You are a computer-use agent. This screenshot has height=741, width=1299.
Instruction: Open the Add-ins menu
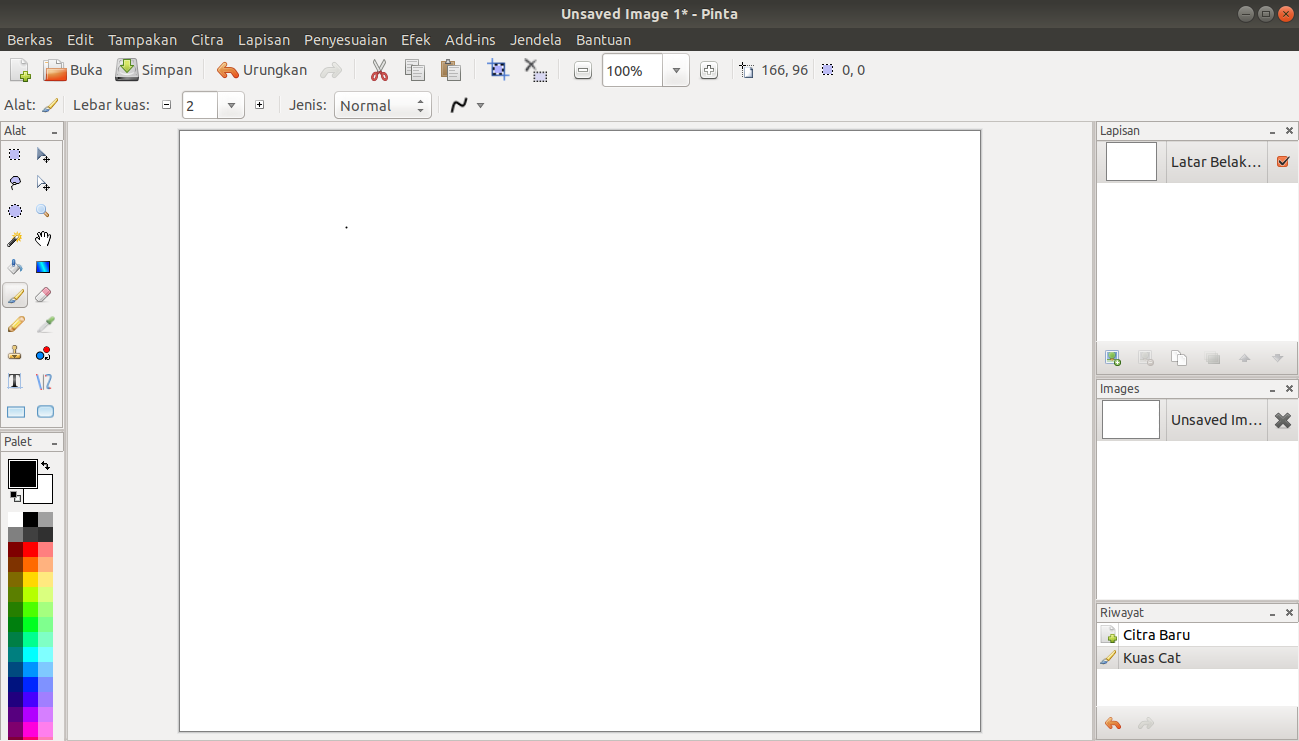tap(470, 40)
